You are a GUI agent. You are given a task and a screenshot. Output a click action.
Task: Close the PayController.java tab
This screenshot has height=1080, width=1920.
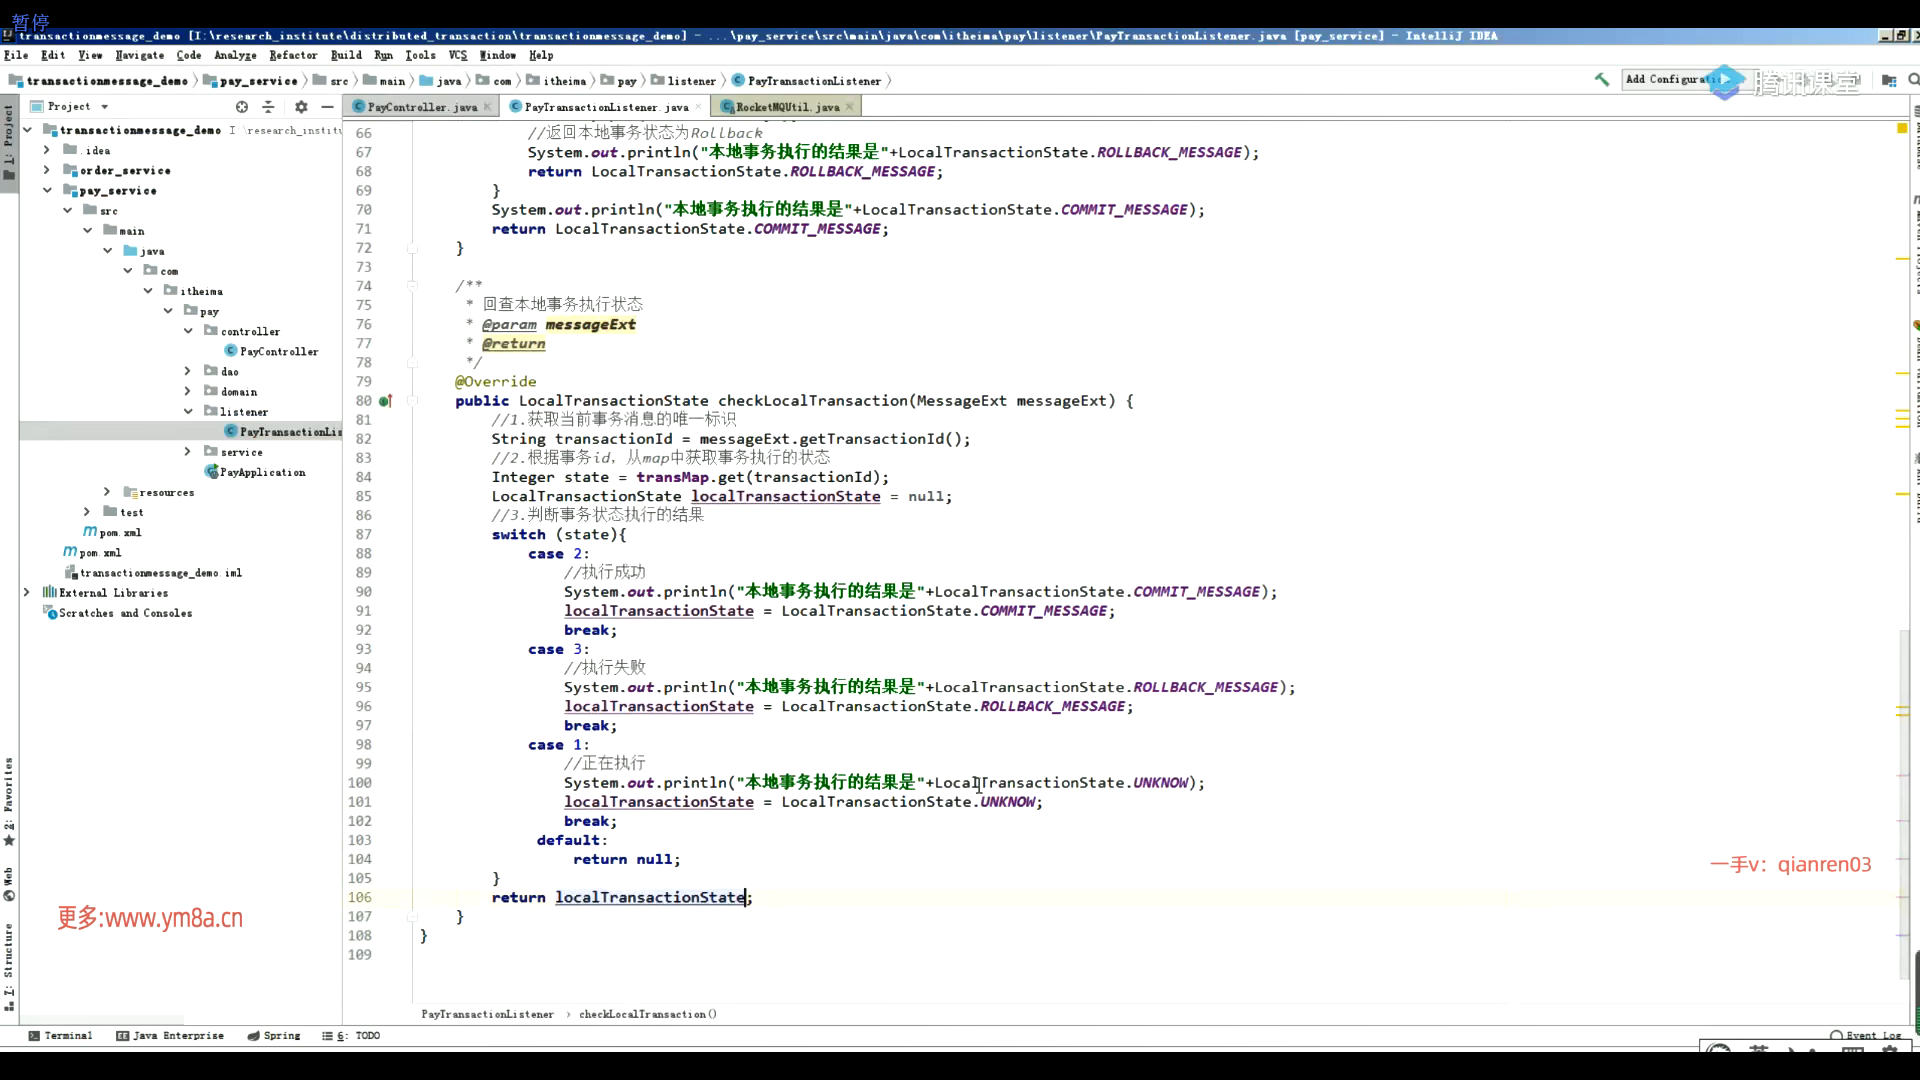[487, 107]
